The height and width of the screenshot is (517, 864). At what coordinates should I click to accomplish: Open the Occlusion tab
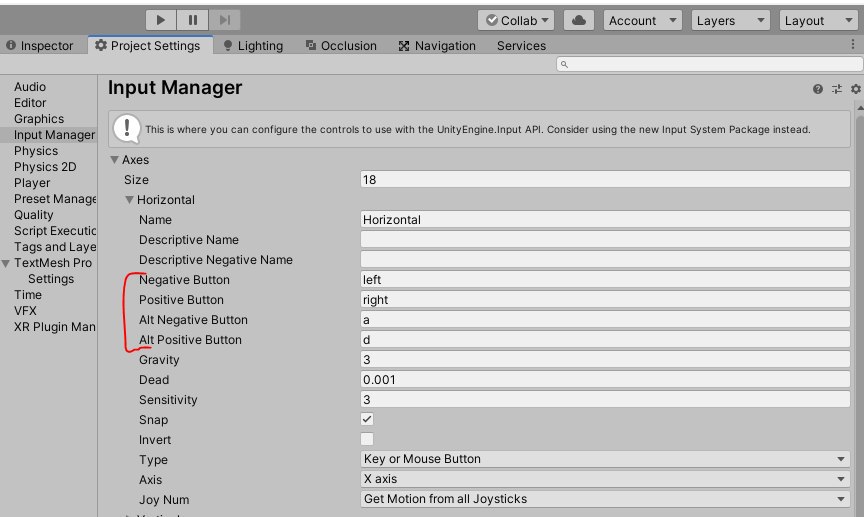[x=342, y=46]
